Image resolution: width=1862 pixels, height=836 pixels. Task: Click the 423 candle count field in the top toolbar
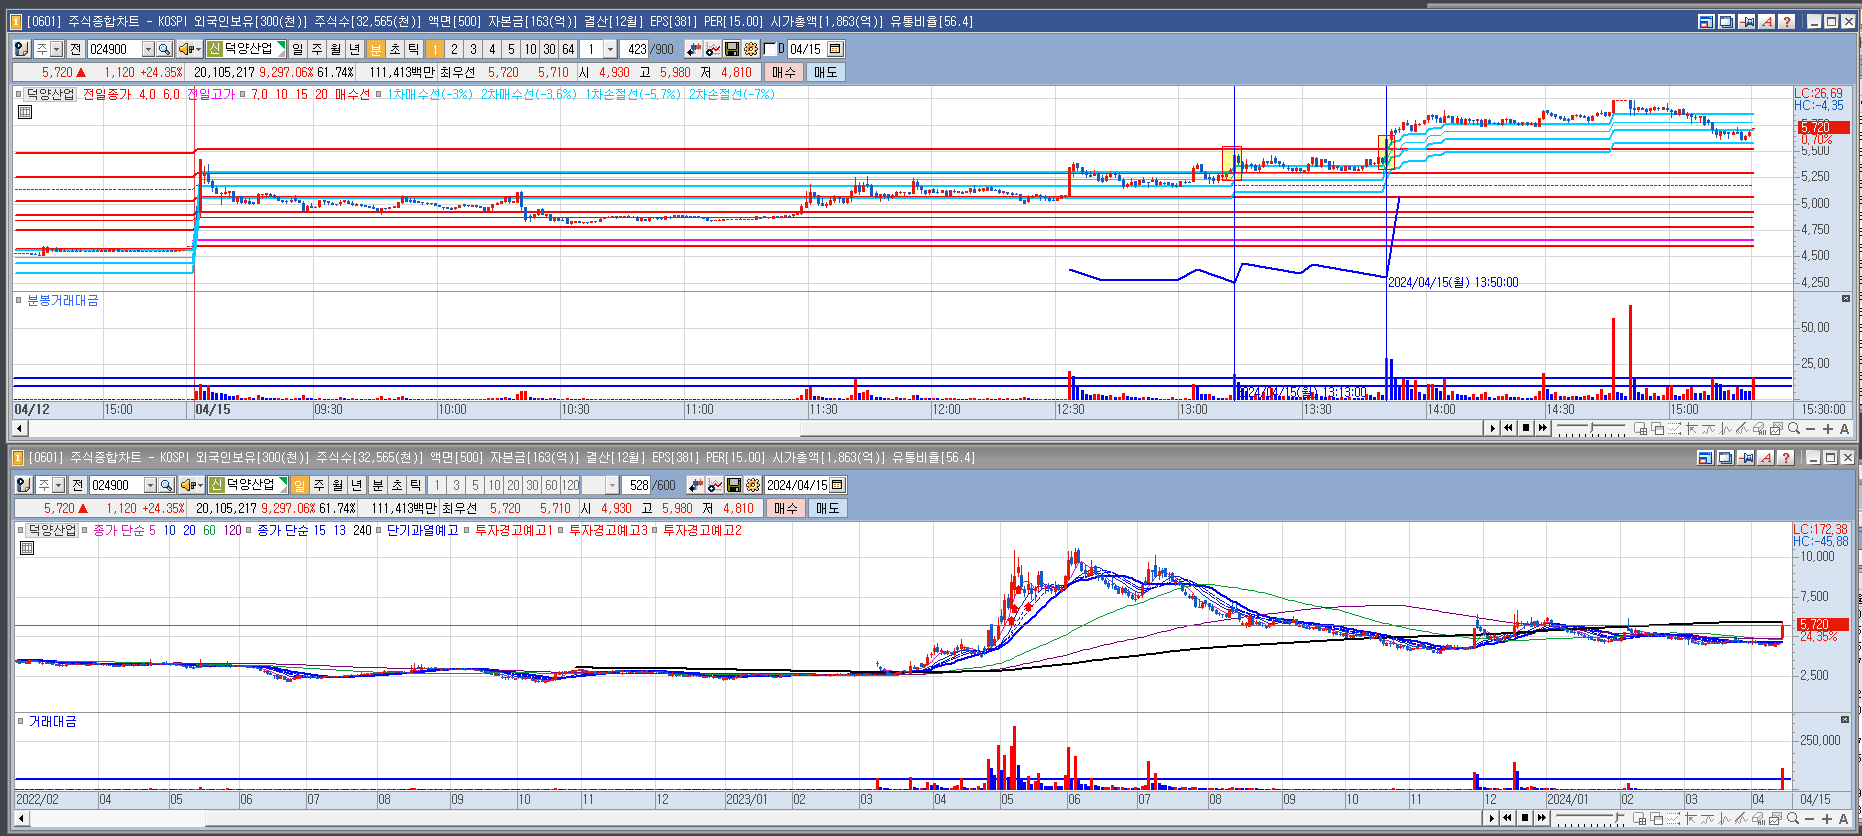click(x=635, y=49)
